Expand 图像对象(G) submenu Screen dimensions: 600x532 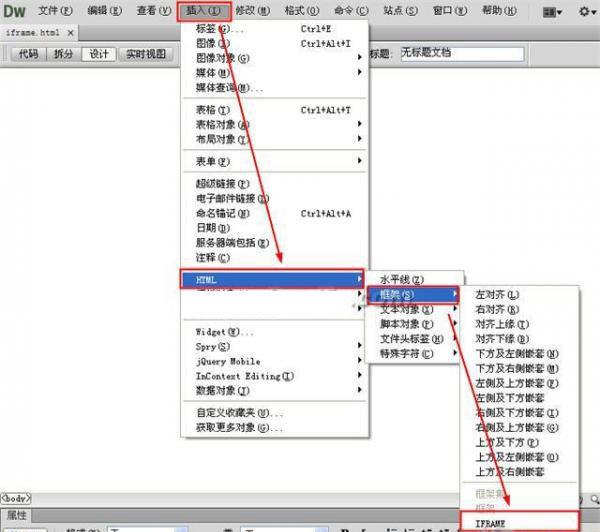[275, 58]
